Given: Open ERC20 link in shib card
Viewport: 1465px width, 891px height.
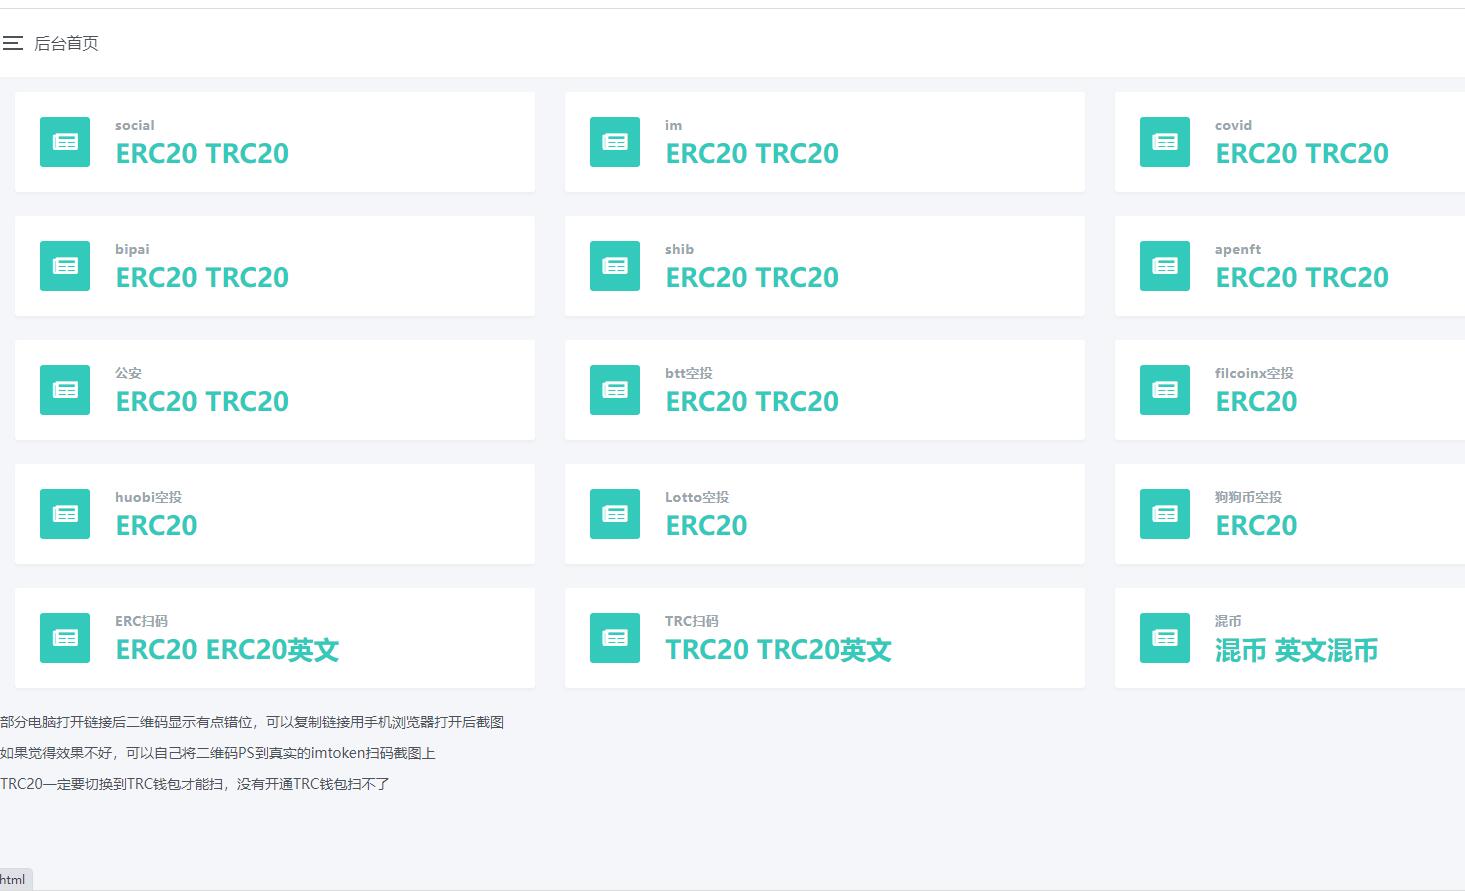Looking at the screenshot, I should coord(706,278).
